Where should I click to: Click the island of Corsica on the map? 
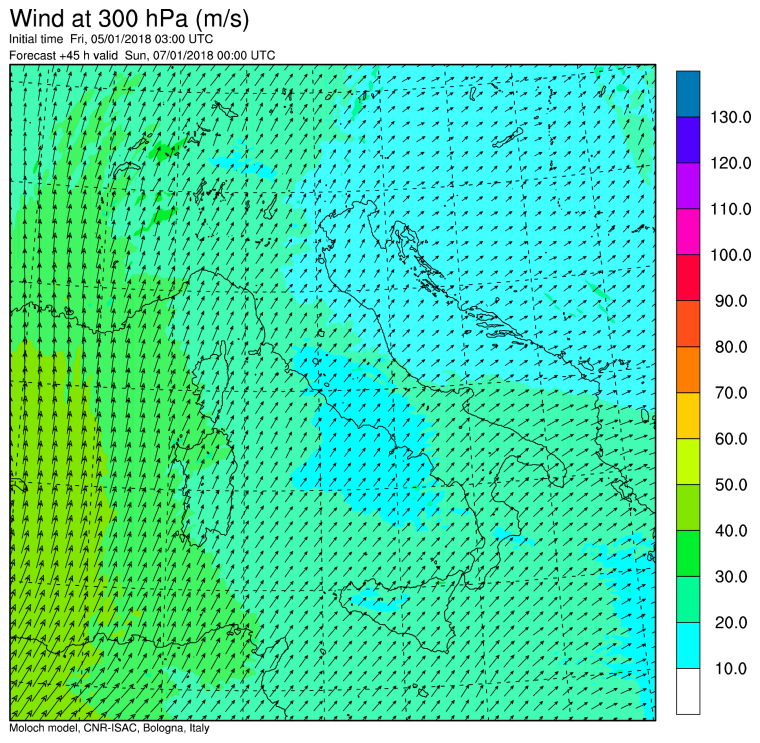[211, 383]
